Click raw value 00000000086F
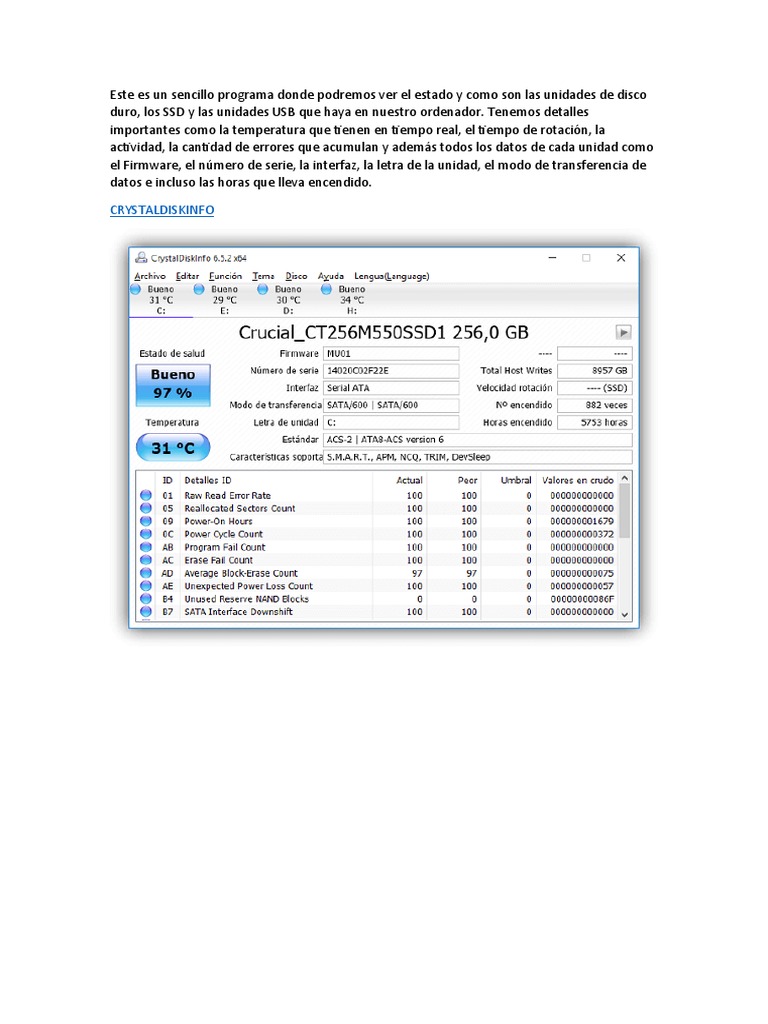Screen dimensions: 768x1024 point(582,599)
